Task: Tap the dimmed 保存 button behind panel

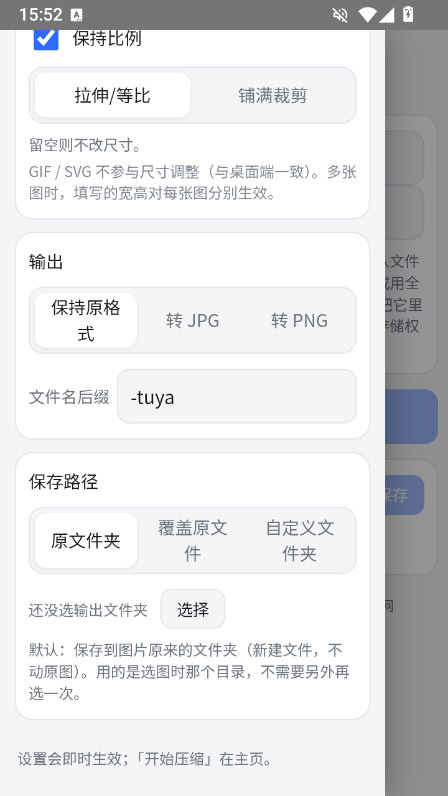Action: (x=404, y=495)
